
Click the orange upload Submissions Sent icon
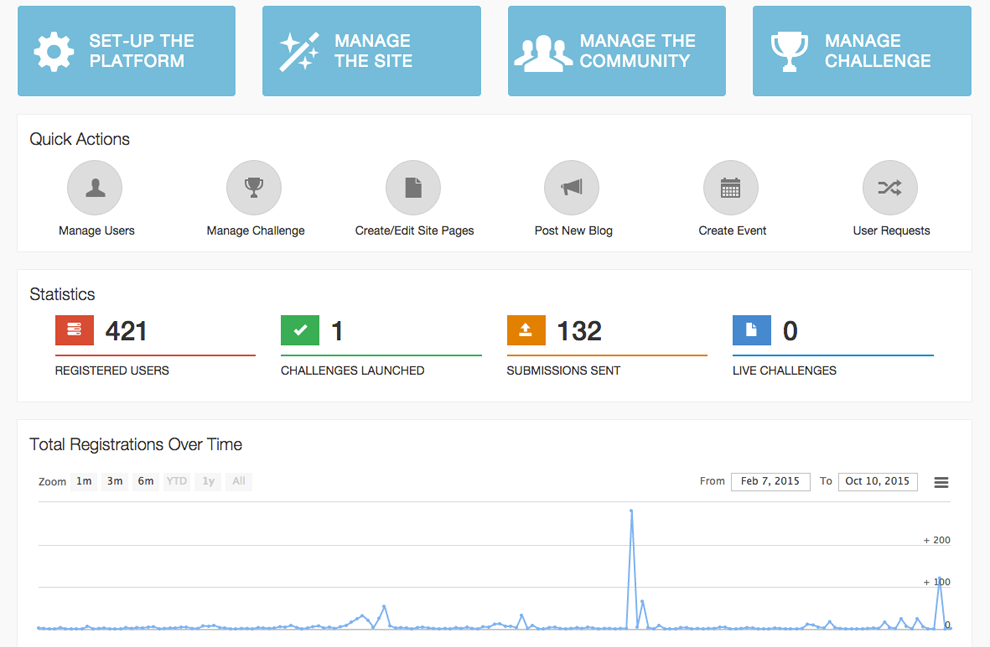(x=526, y=330)
